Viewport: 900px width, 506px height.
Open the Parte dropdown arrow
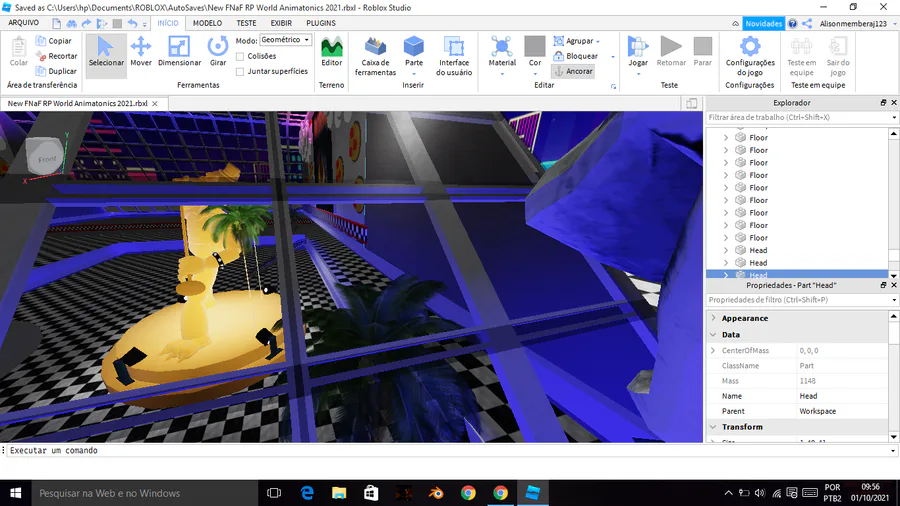[x=413, y=73]
